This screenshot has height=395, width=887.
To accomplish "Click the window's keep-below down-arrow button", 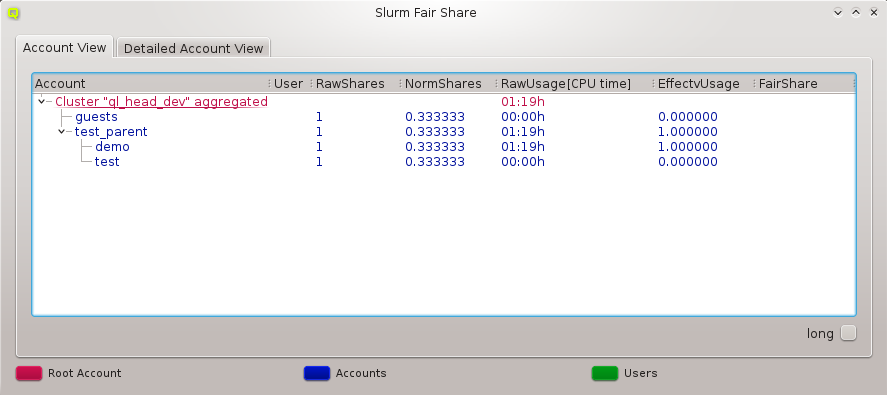I will [x=839, y=12].
